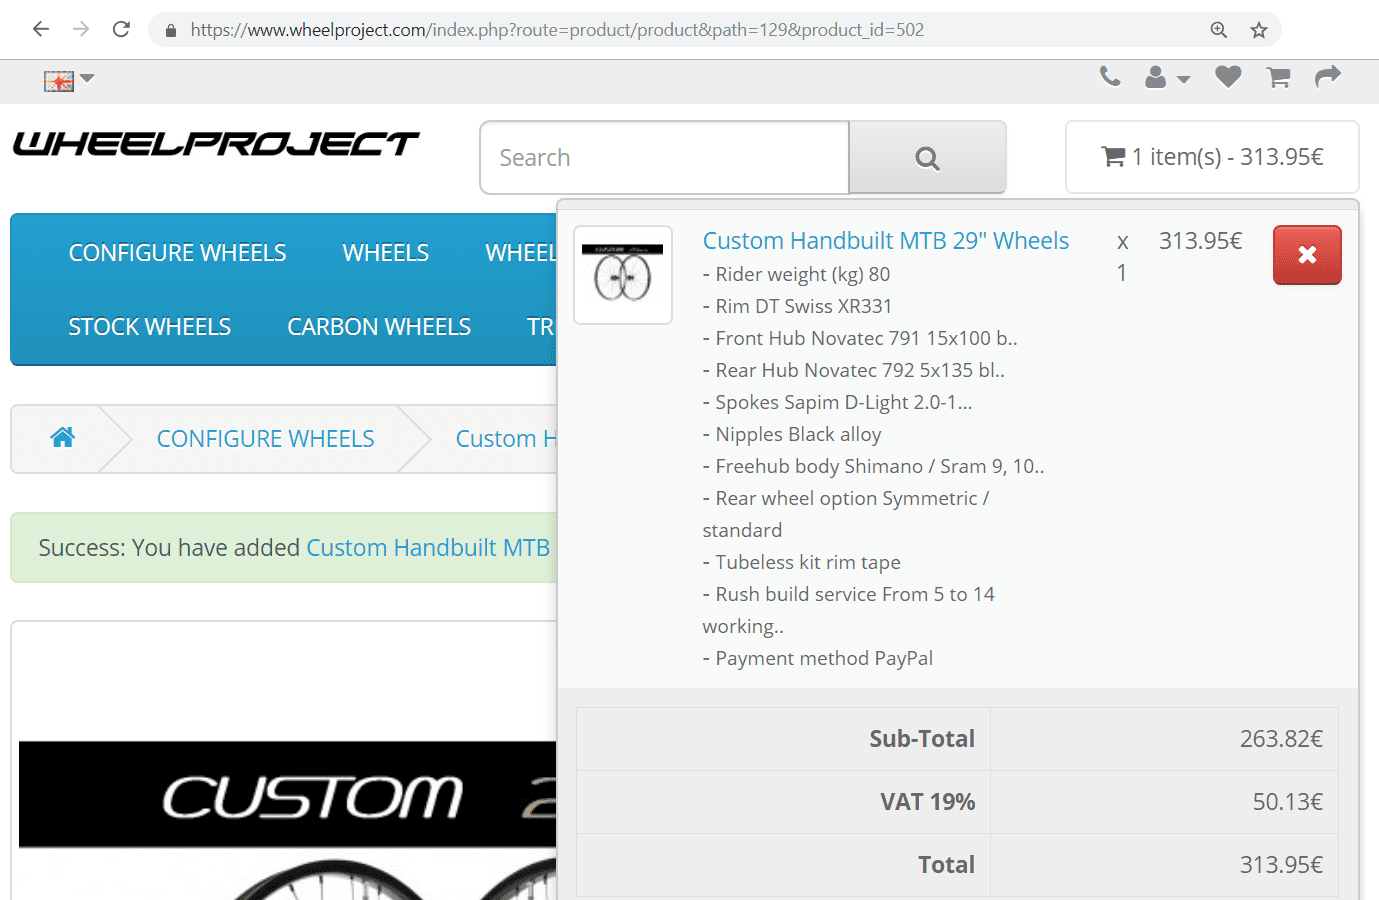Go back to the previous browser page
The image size is (1379, 900).
[41, 30]
